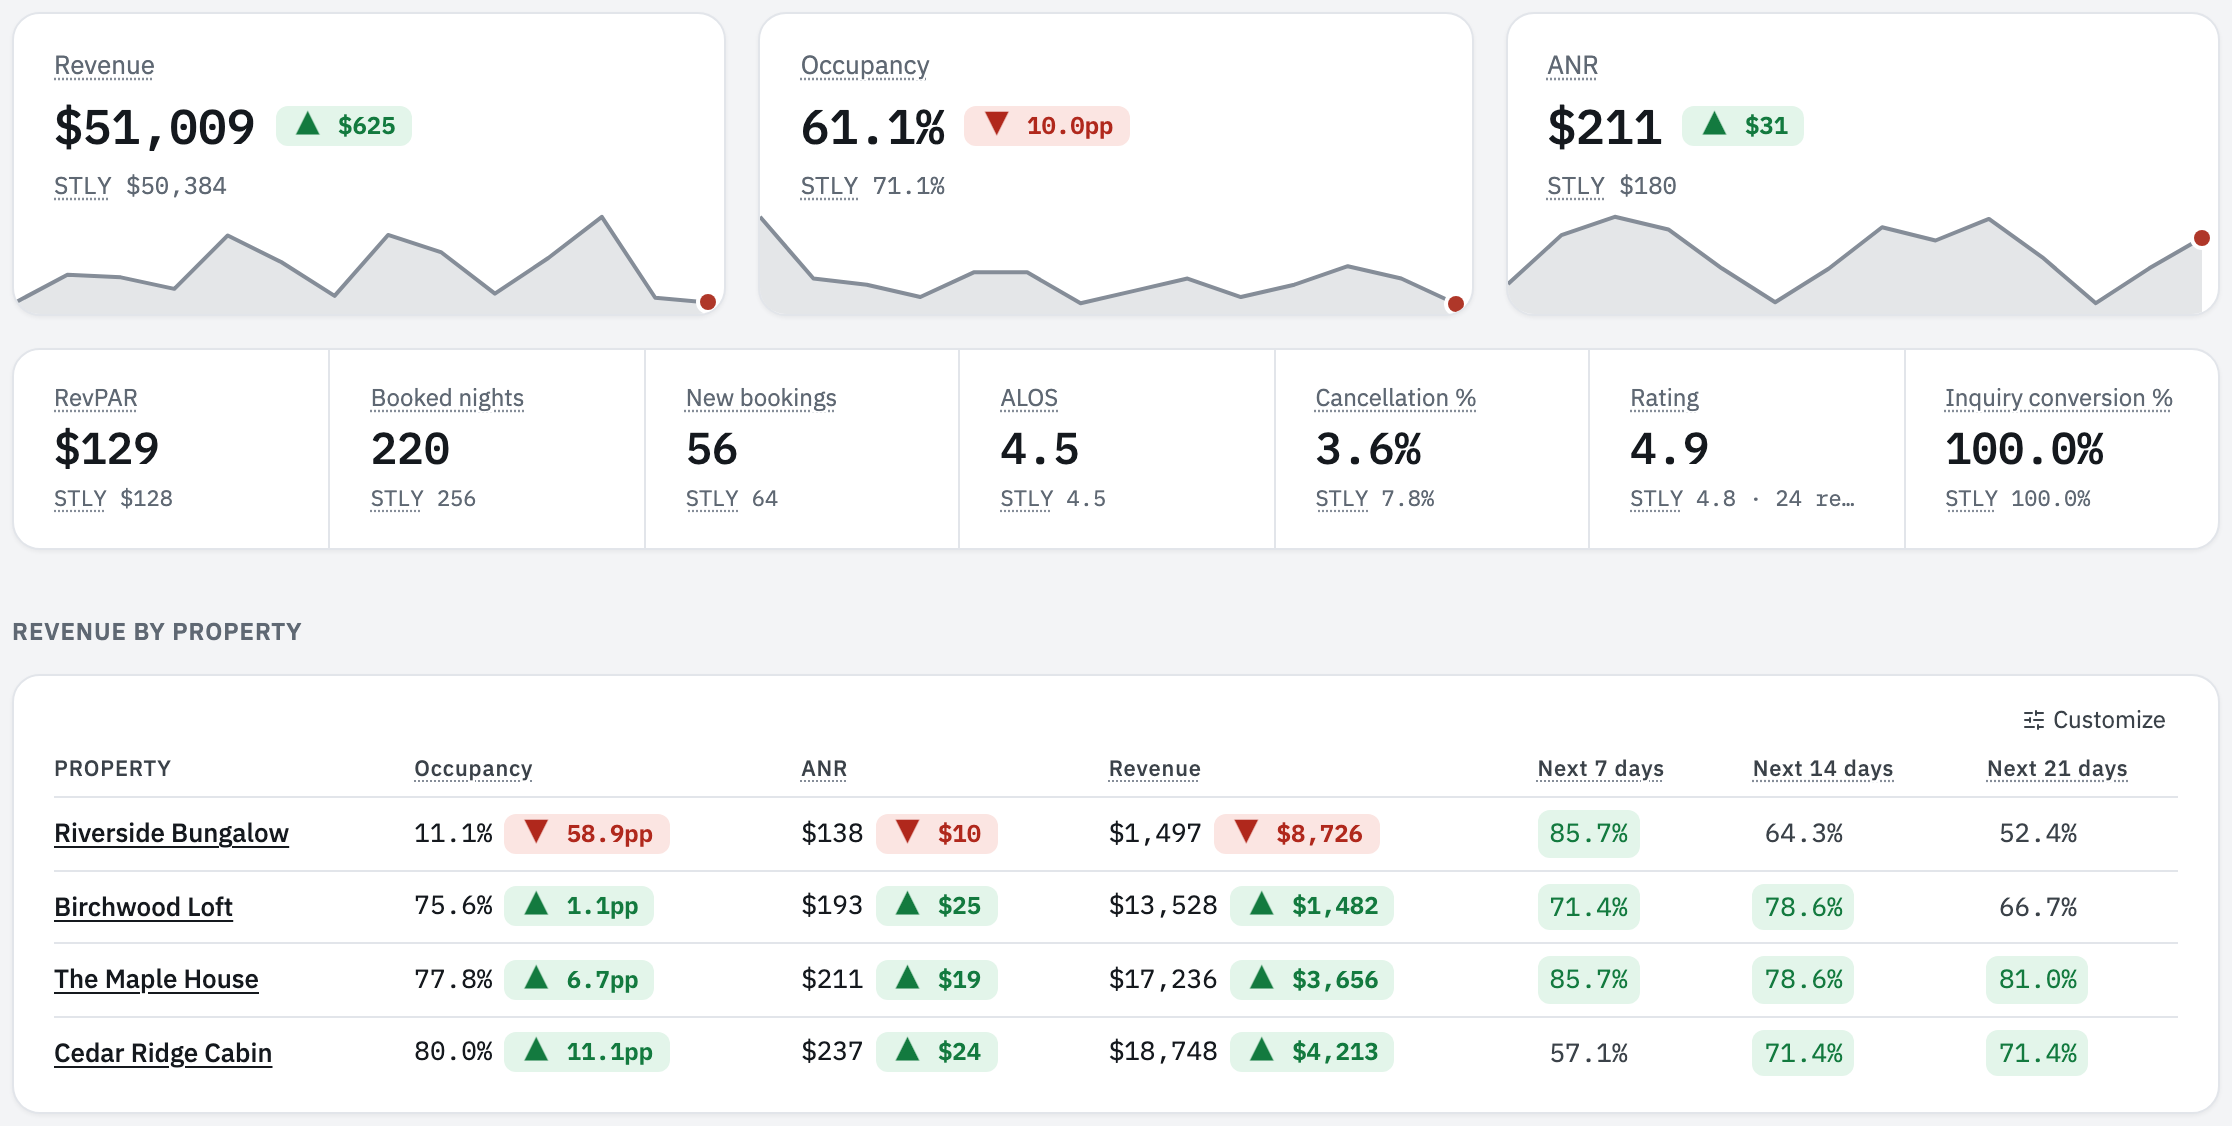Viewport: 2232px width, 1126px height.
Task: Click the Occupancy card title label
Action: (x=865, y=66)
